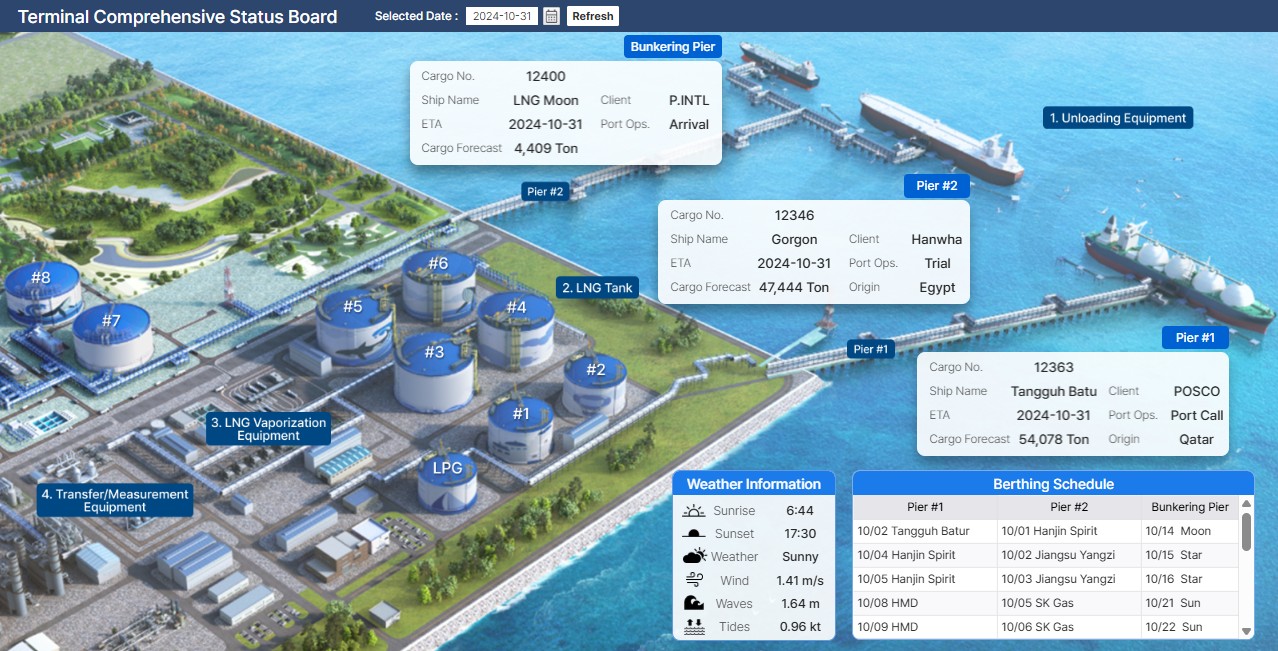1278x651 pixels.
Task: Select the Unloading Equipment label
Action: [1117, 117]
